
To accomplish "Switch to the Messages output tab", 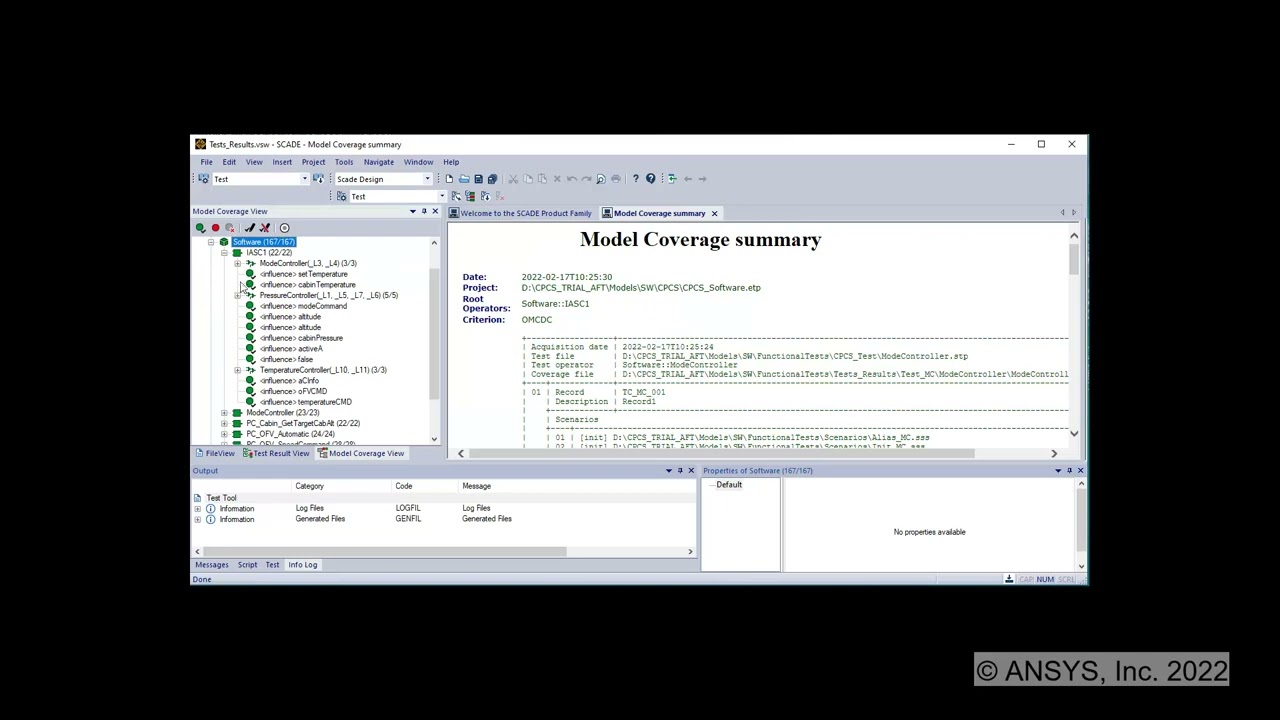I will pos(211,565).
